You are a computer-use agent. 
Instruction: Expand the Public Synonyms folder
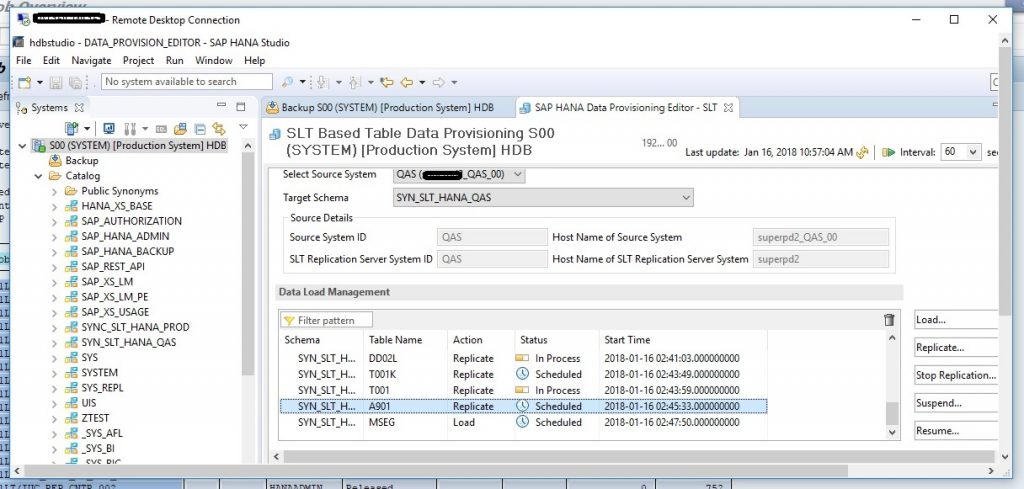click(54, 191)
